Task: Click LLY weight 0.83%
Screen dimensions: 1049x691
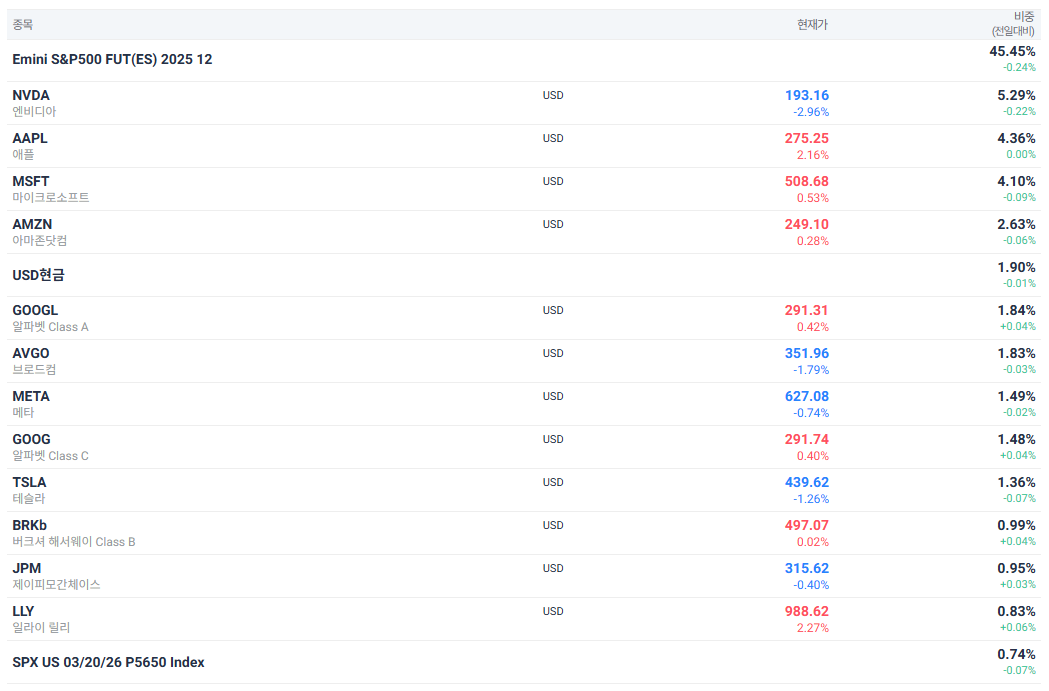Action: pos(1016,611)
